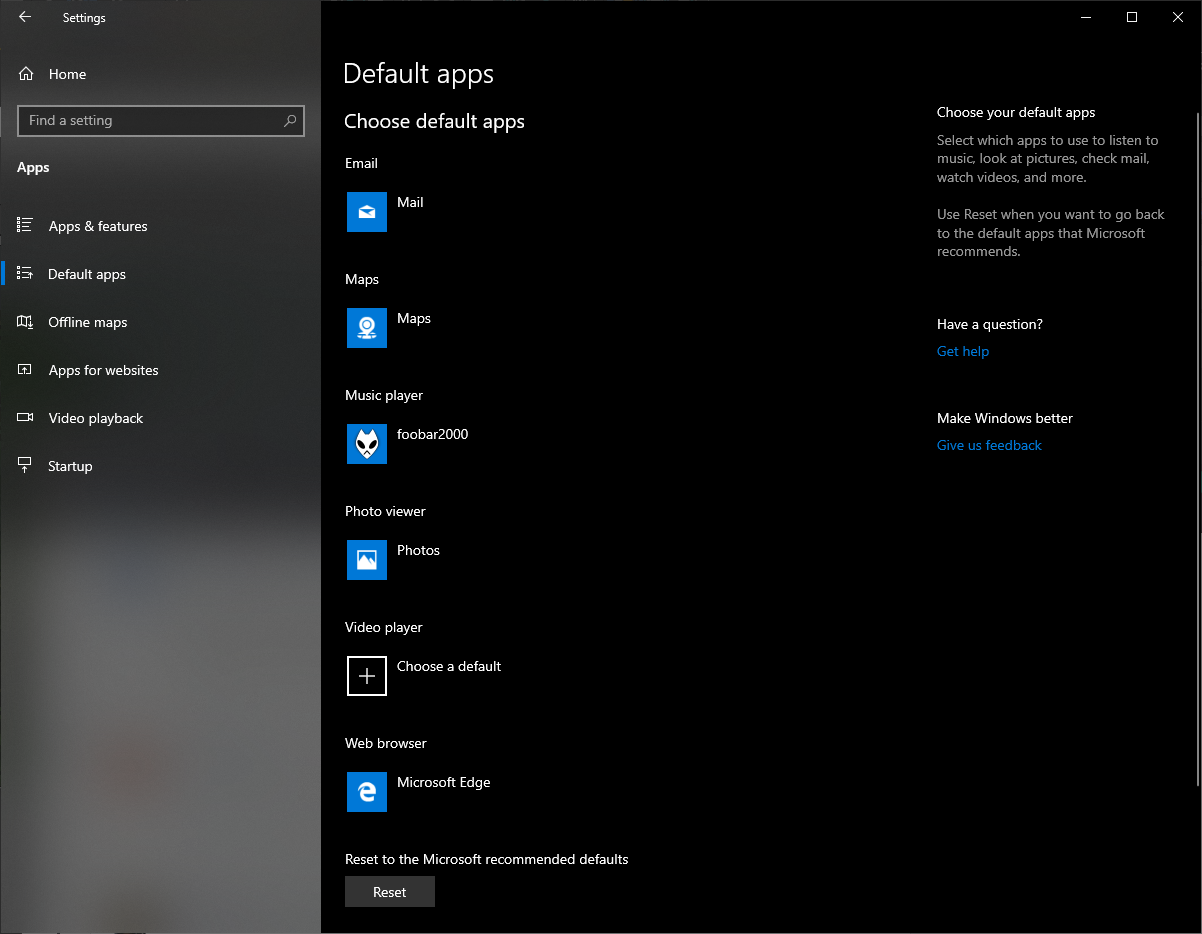Viewport: 1202px width, 934px height.
Task: Change the Mail default email app
Action: tap(410, 202)
